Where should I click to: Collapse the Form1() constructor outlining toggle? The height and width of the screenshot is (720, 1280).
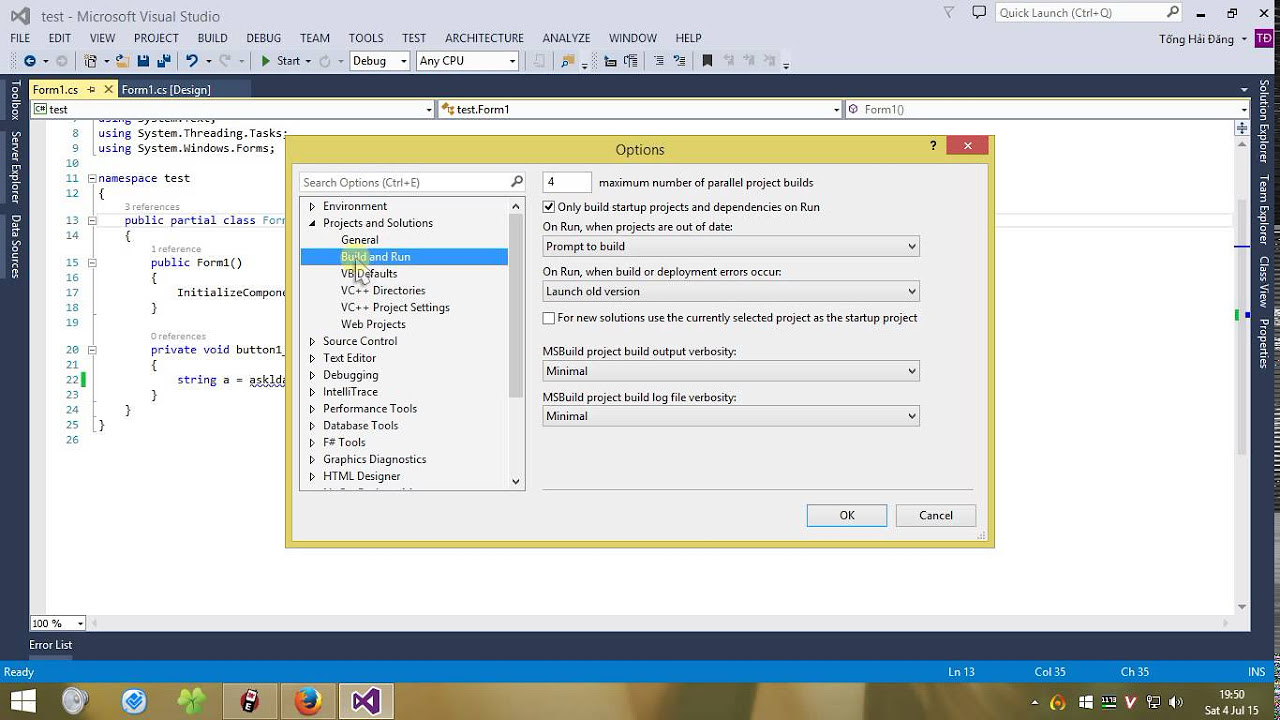coord(91,263)
